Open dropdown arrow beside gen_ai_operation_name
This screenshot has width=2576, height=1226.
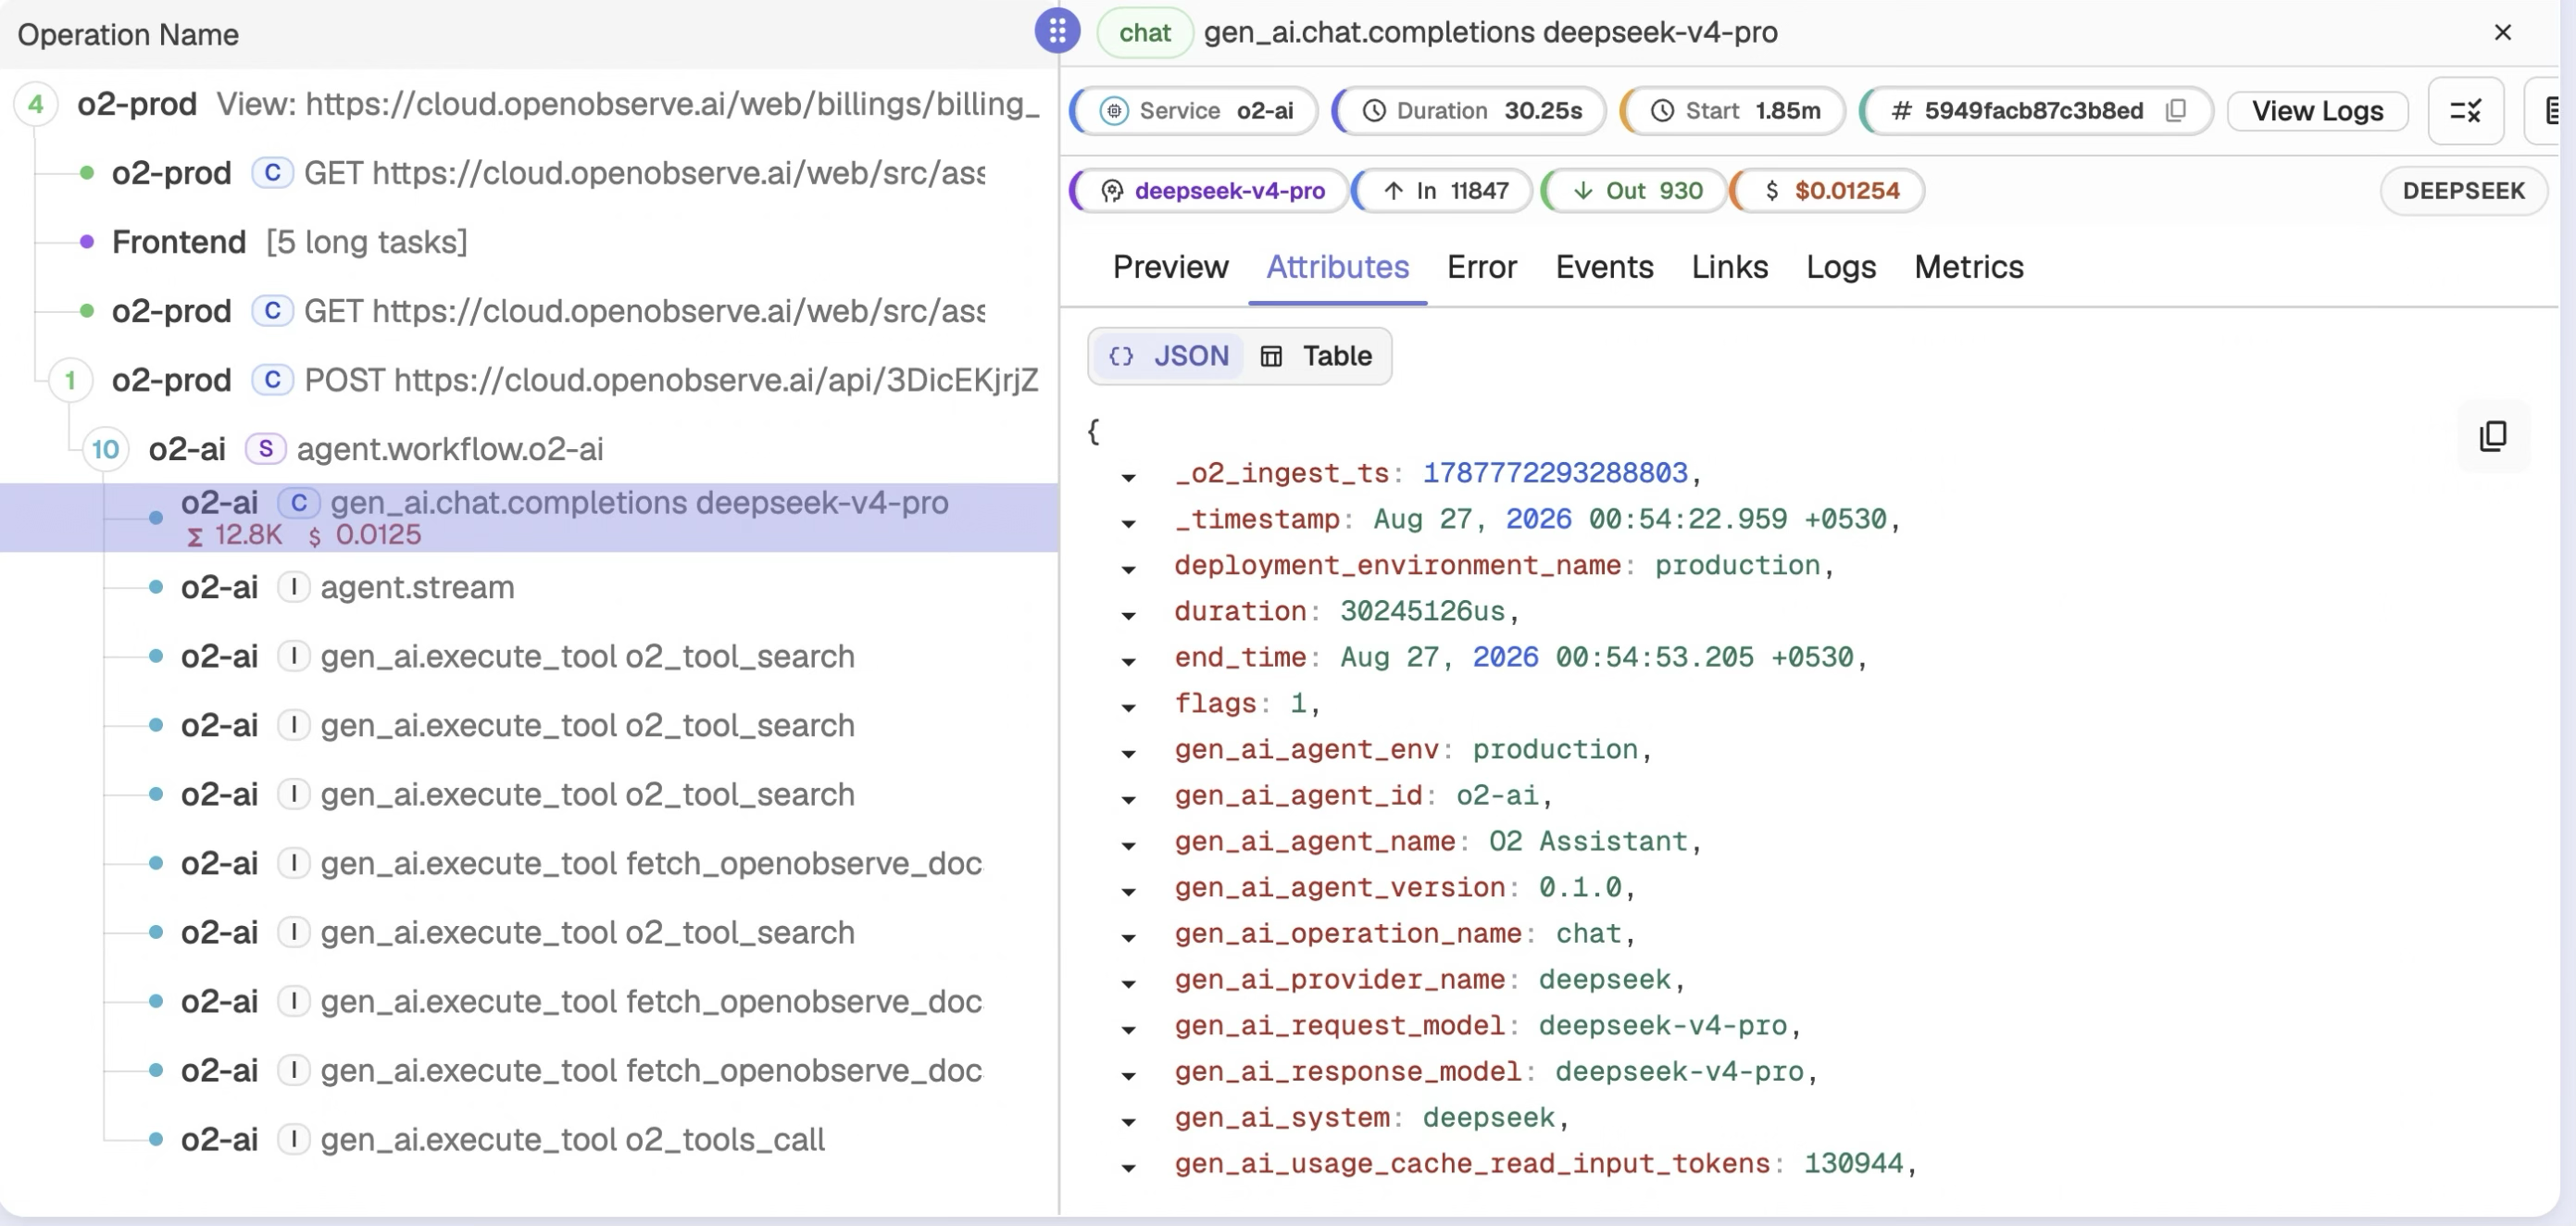pos(1128,937)
